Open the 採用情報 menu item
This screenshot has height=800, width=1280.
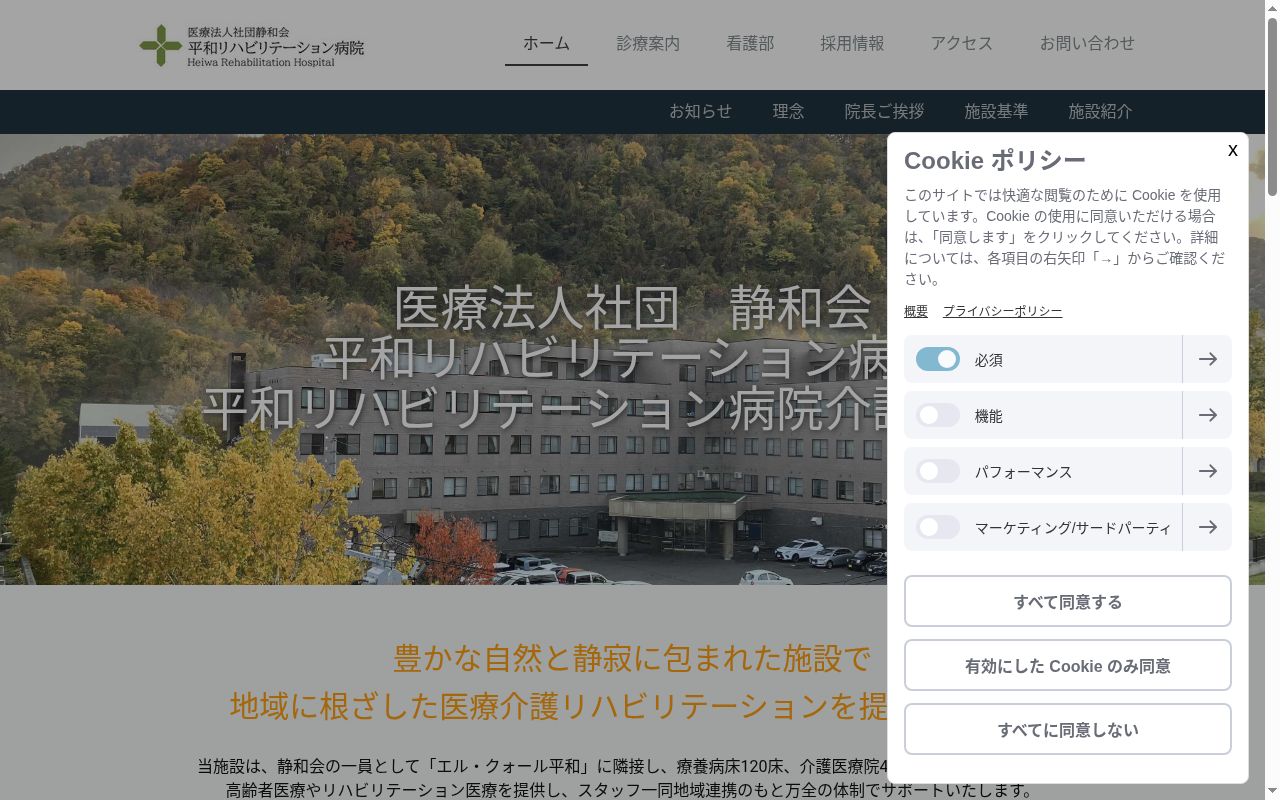852,44
